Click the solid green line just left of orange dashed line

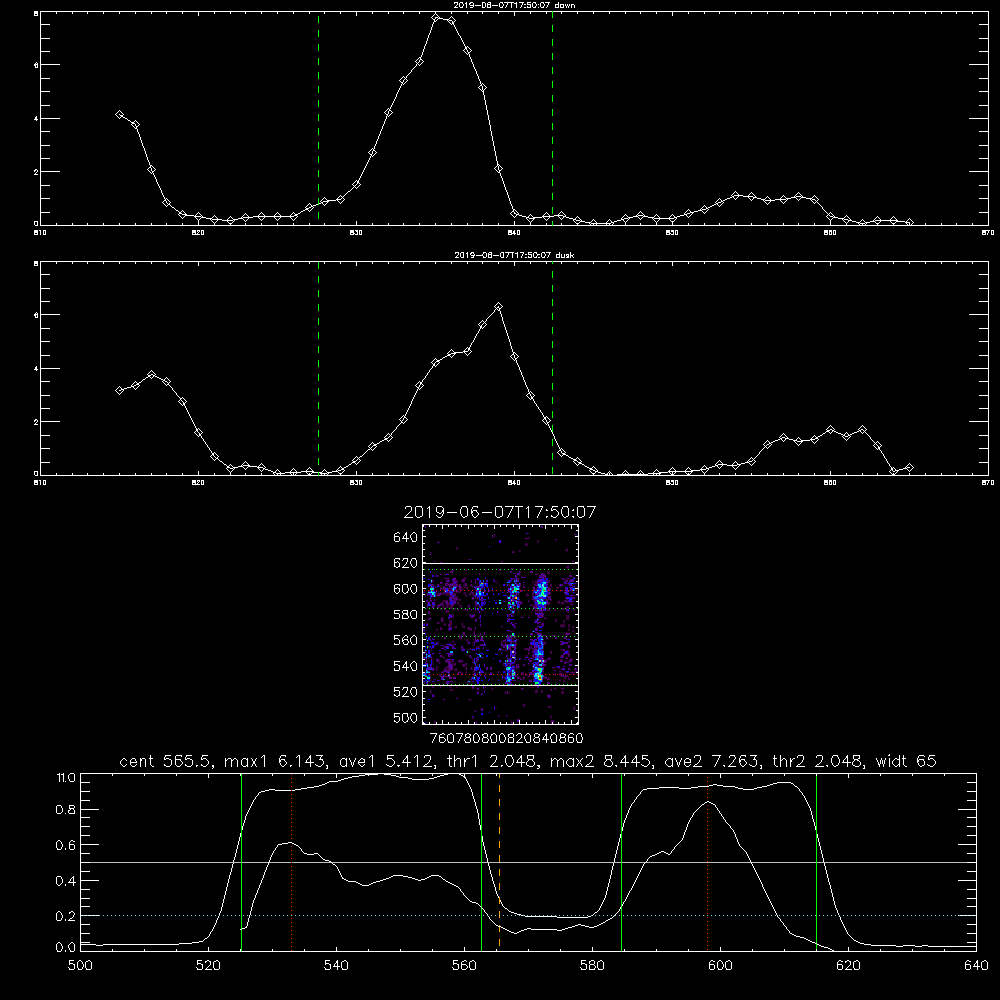coord(482,861)
